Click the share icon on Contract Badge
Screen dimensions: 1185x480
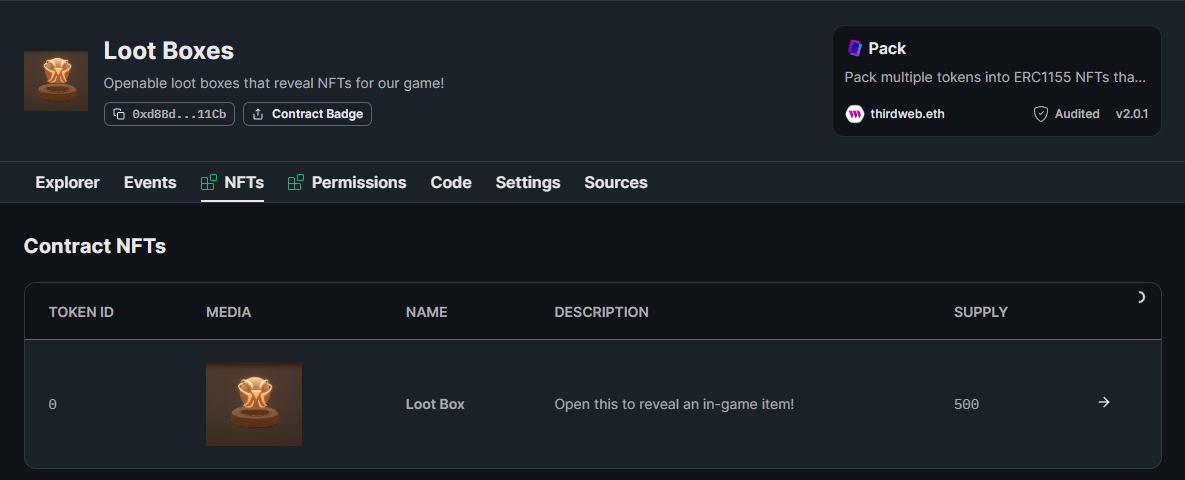258,114
